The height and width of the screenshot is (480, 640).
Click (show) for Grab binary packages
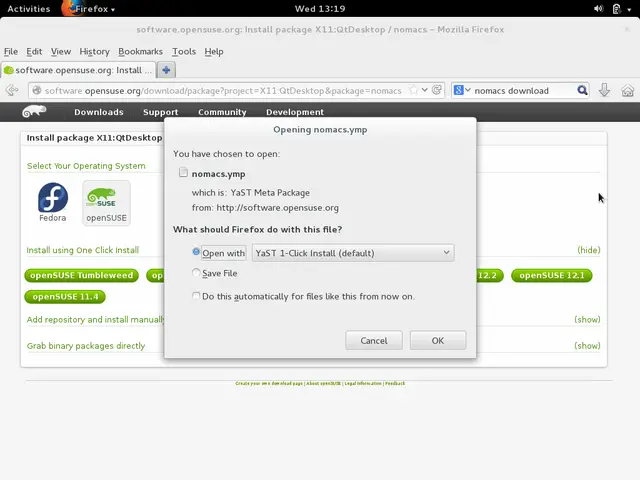(x=587, y=346)
